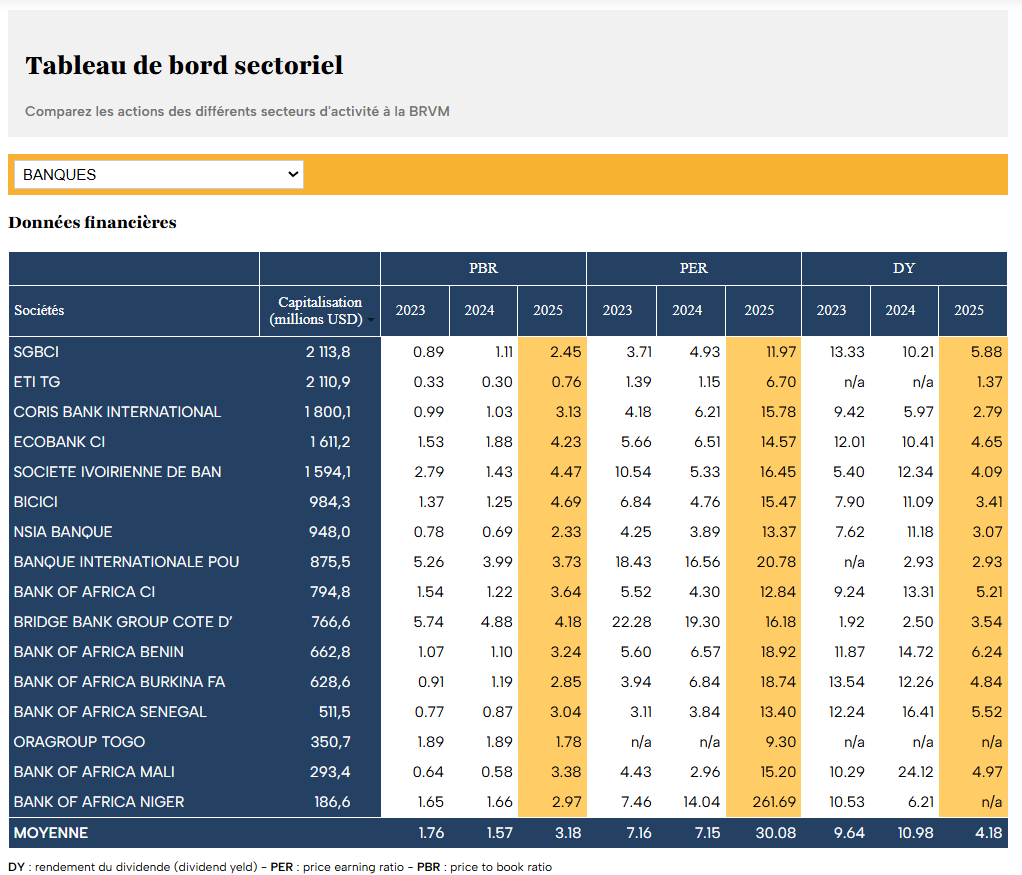The image size is (1022, 875).
Task: Click BANK OF AFRICA MALI DY 24.12
Action: click(x=916, y=772)
